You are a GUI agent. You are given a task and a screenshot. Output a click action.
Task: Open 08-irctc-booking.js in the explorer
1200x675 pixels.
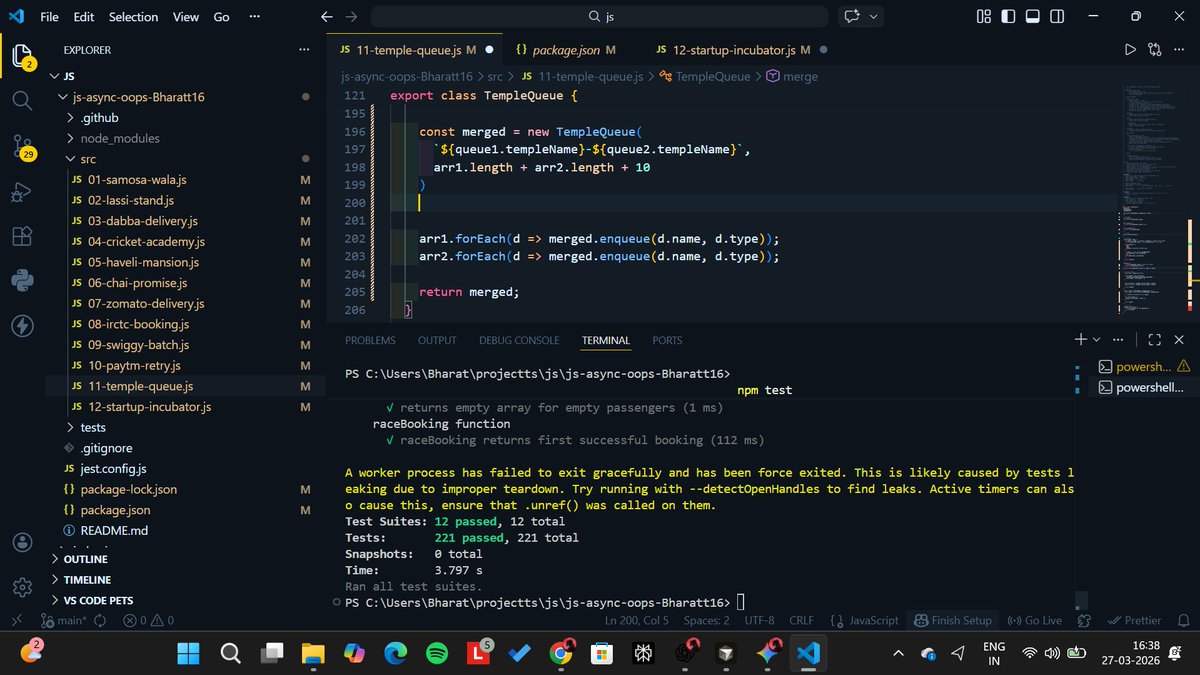tap(138, 324)
